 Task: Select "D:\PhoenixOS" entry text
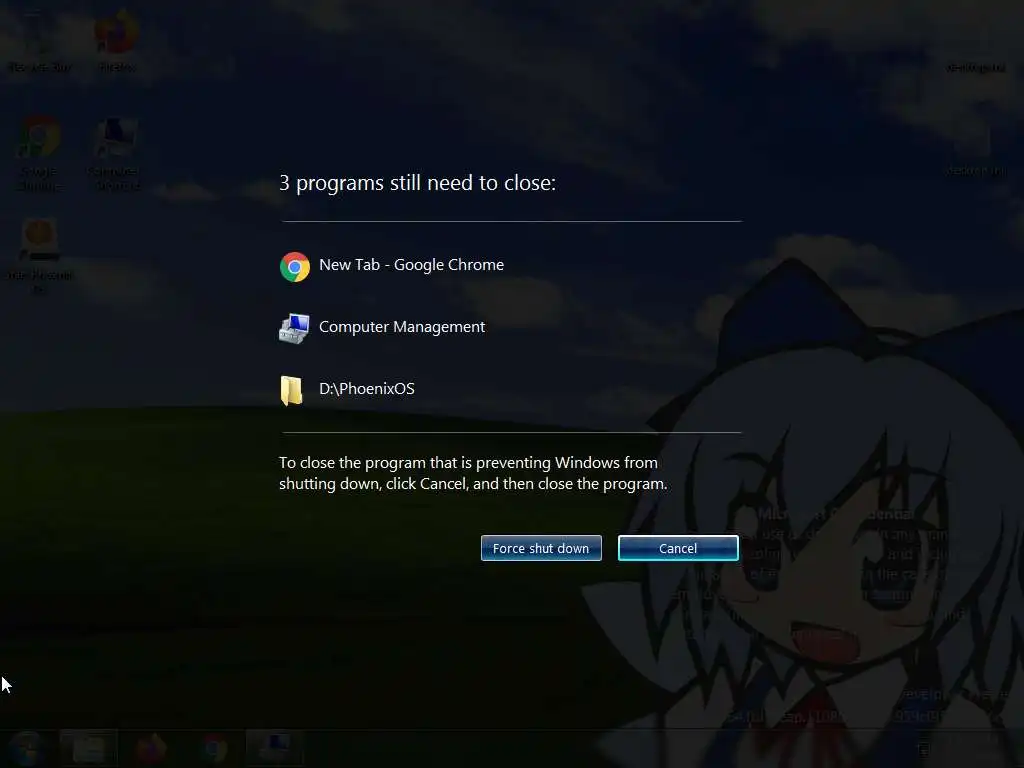click(x=366, y=389)
